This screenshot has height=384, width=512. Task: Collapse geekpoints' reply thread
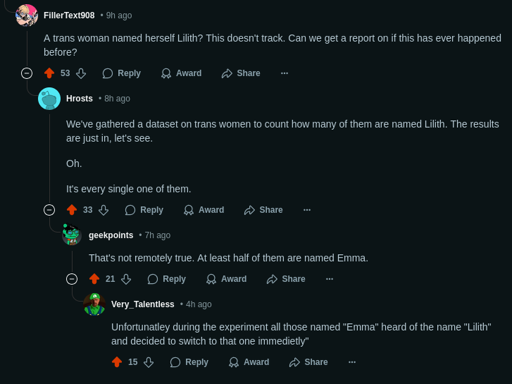pyautogui.click(x=72, y=279)
